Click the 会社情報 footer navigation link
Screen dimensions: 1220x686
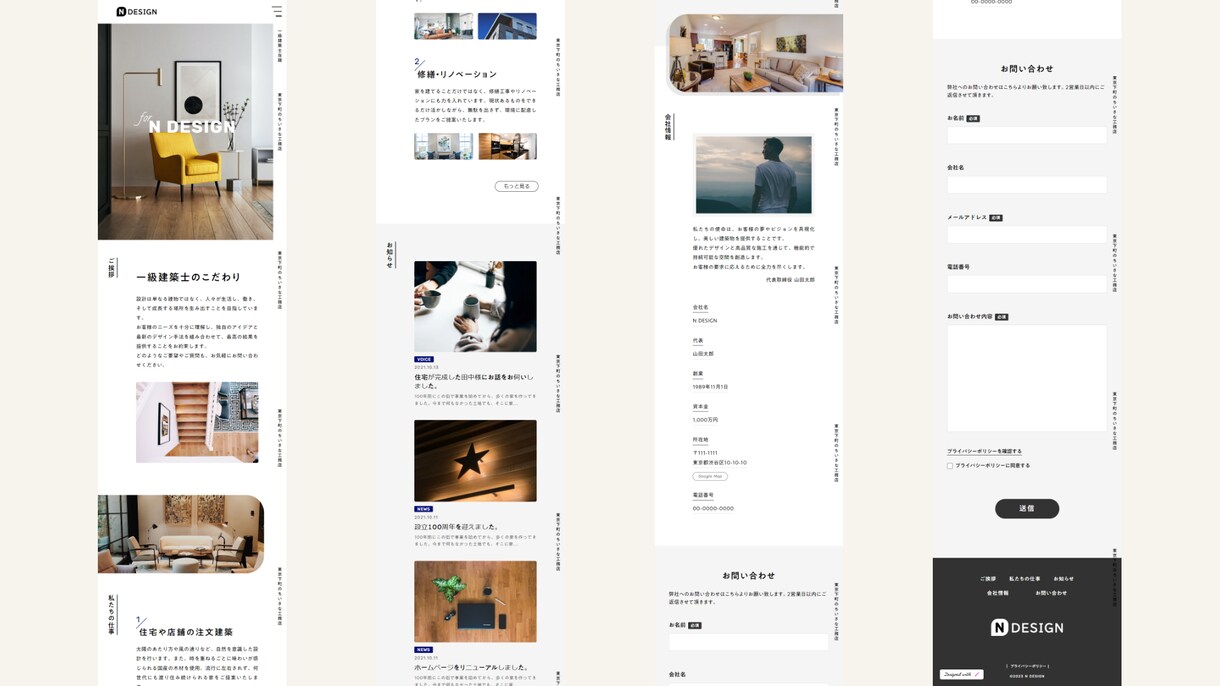(998, 593)
